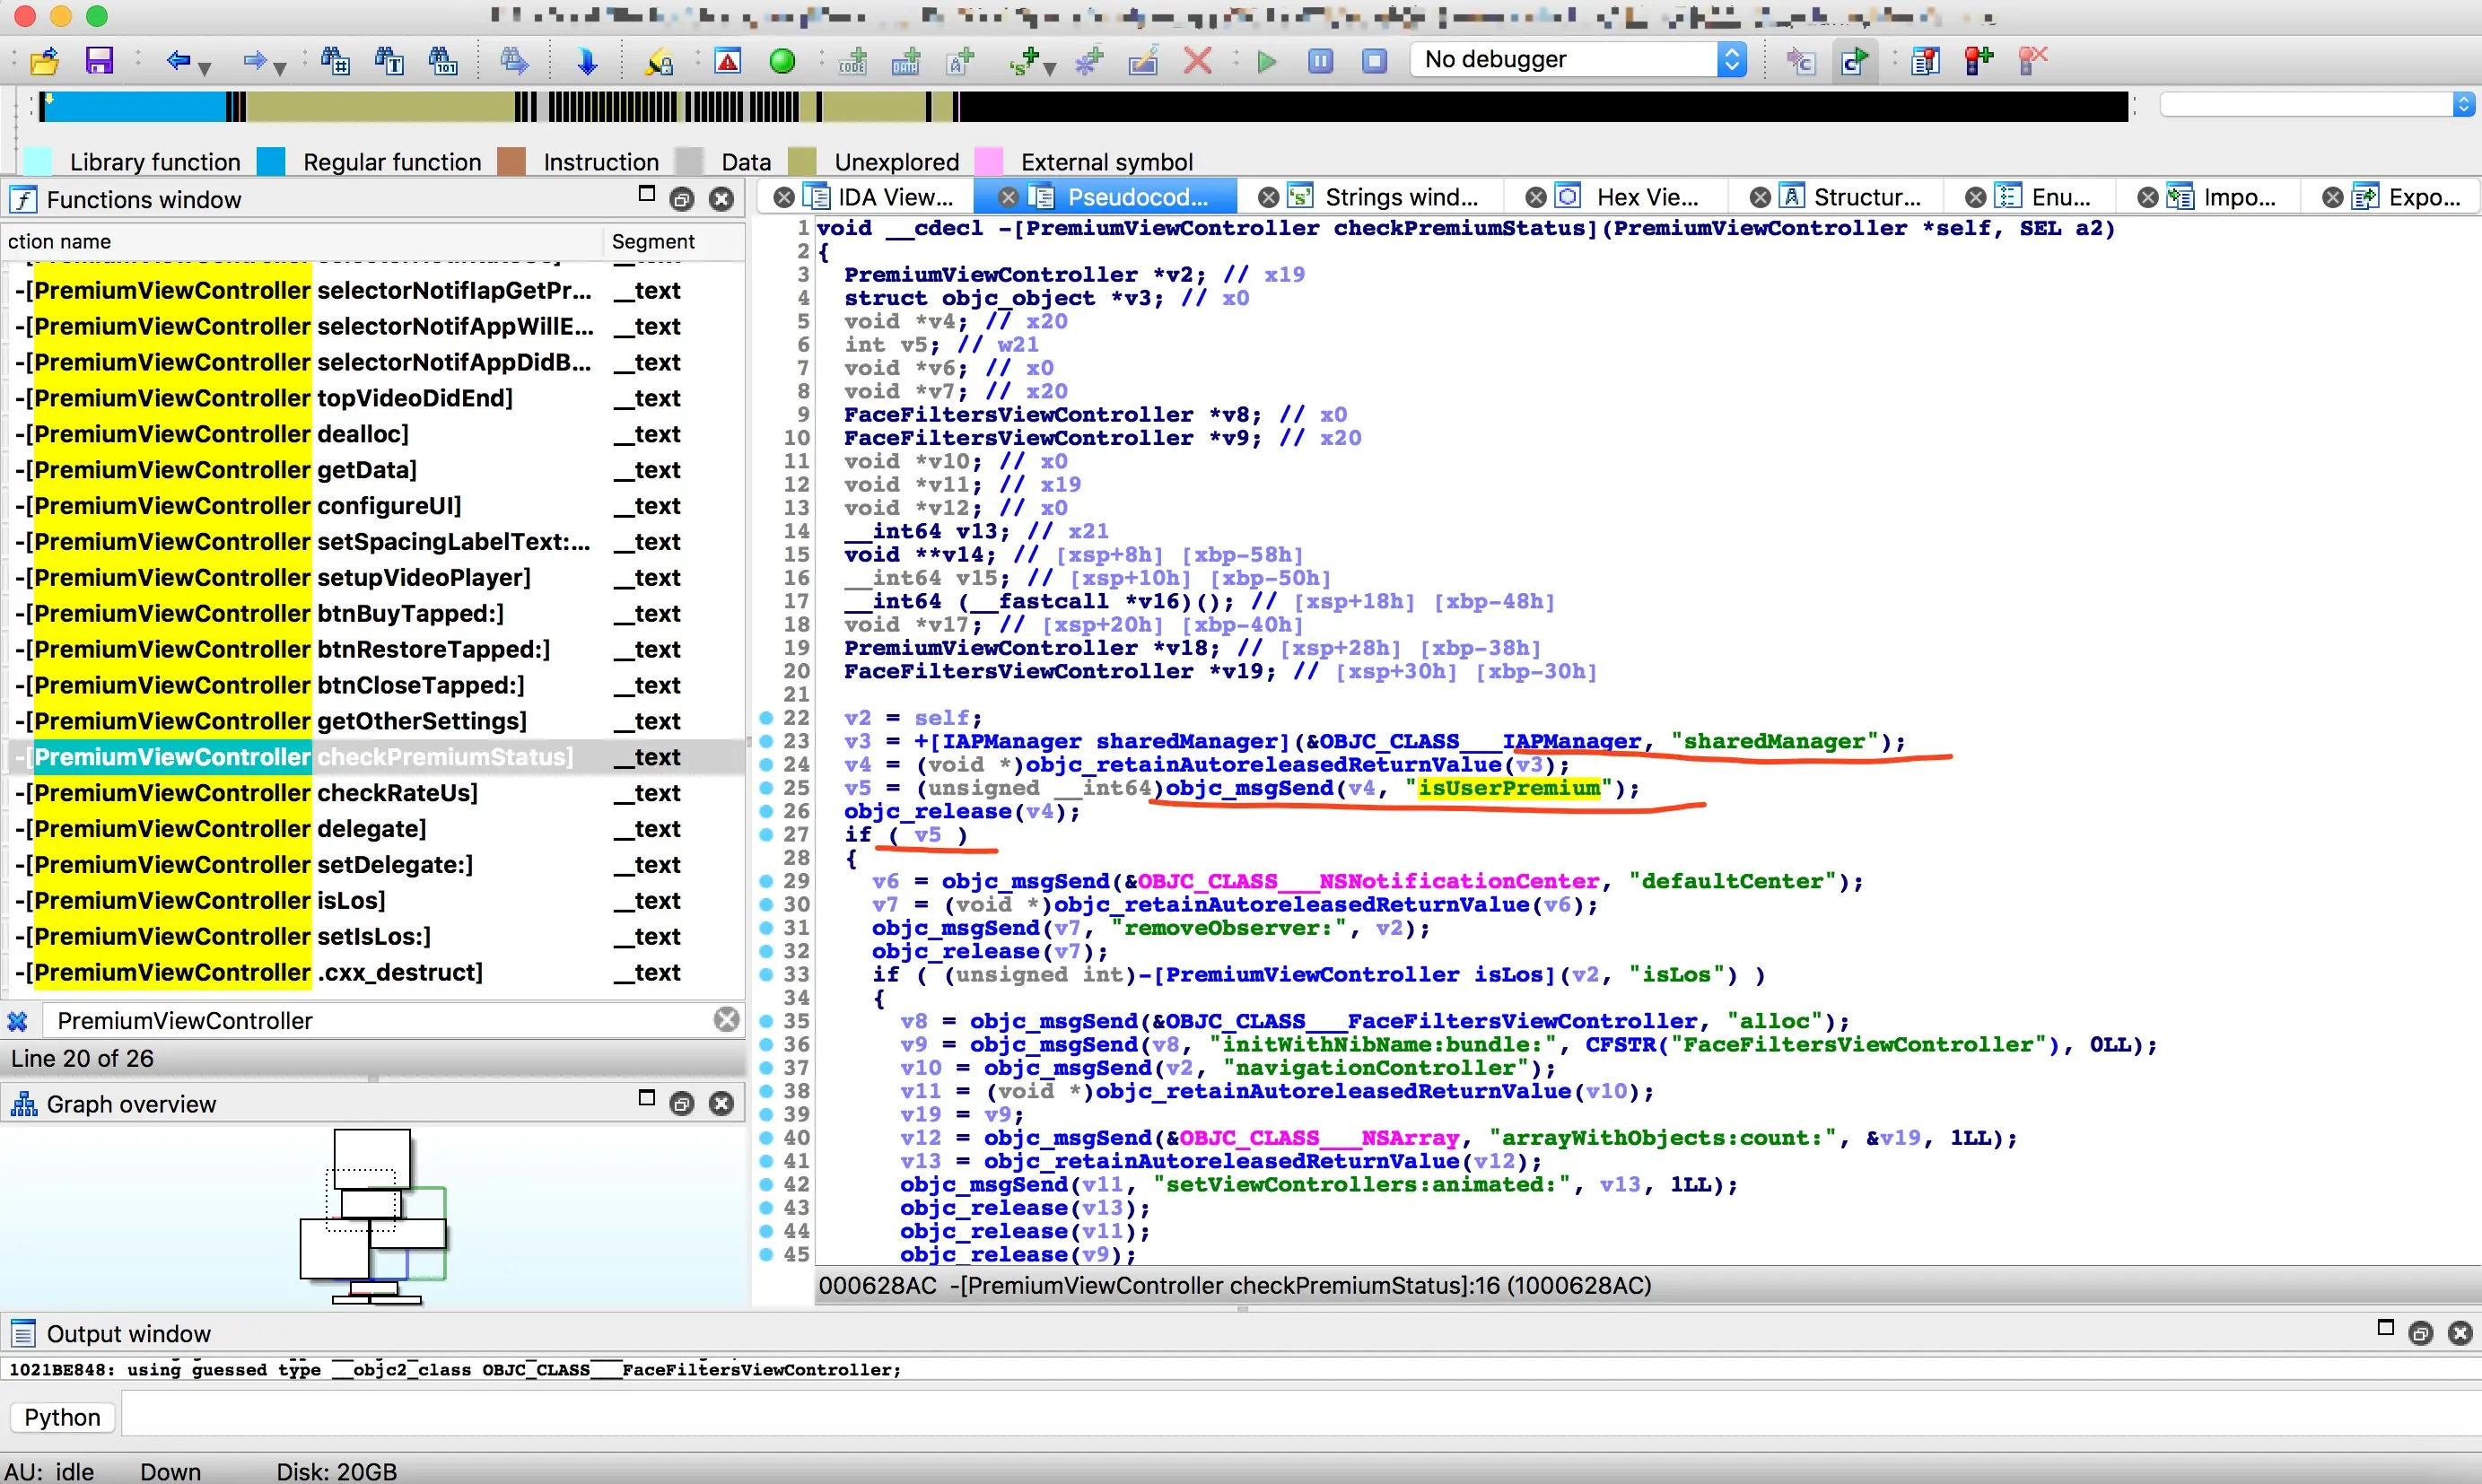Click the Open file toolbar icon
2482x1484 pixels.
44,61
